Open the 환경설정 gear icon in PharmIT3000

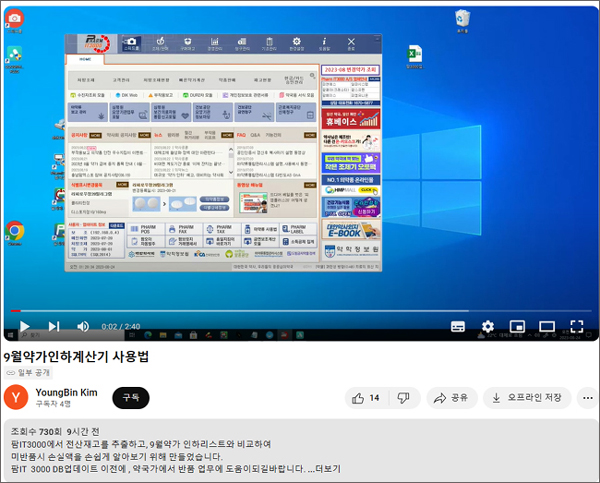297,43
